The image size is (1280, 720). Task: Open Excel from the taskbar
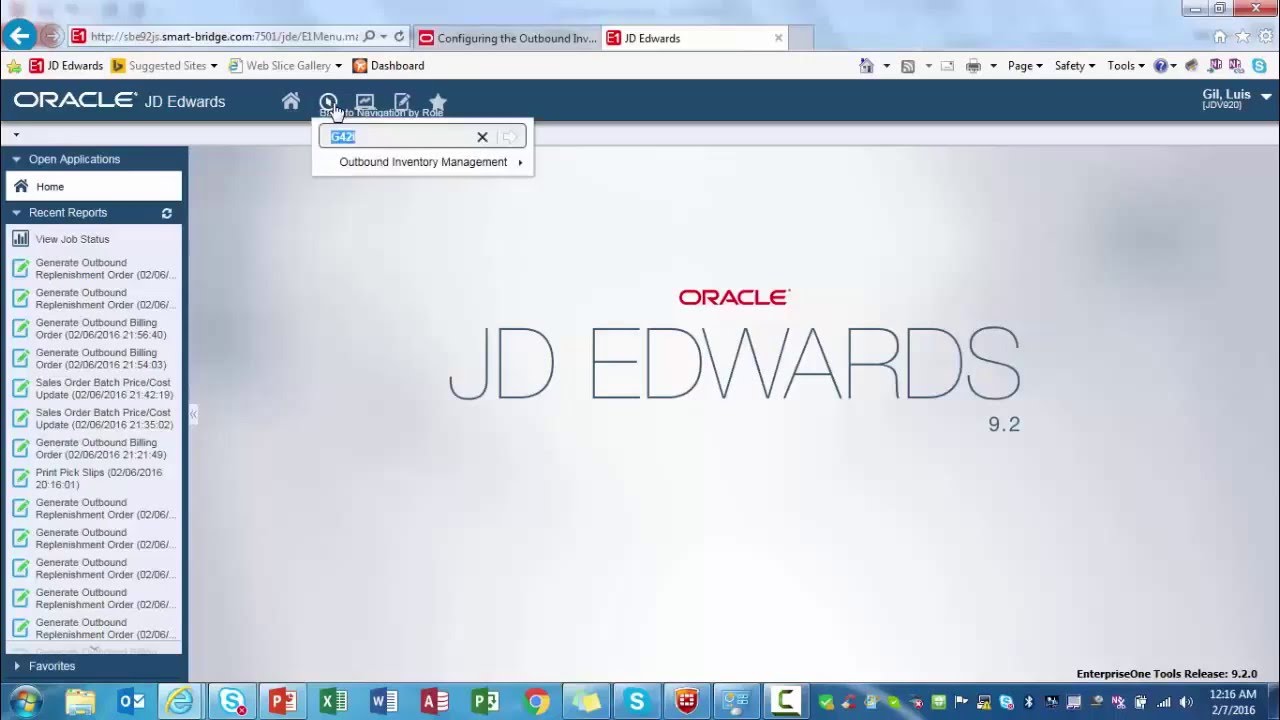coord(333,702)
